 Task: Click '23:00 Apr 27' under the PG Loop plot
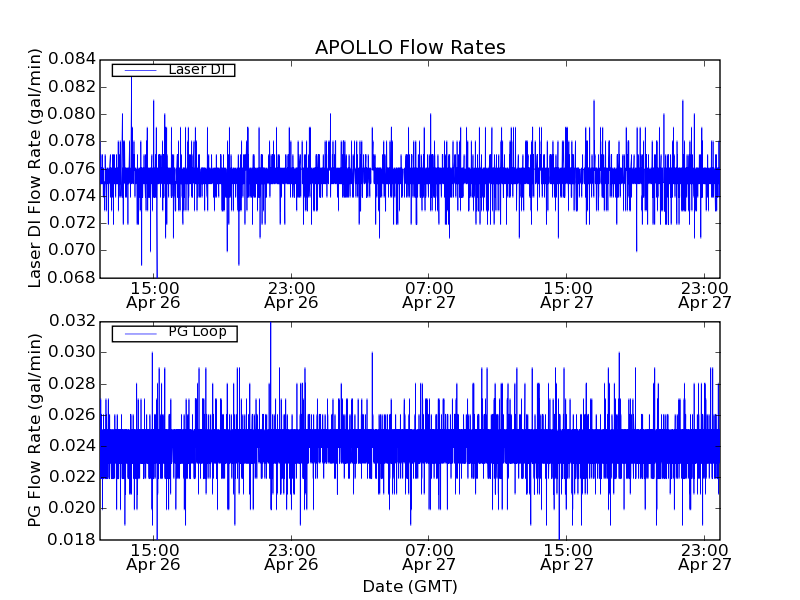tap(705, 558)
